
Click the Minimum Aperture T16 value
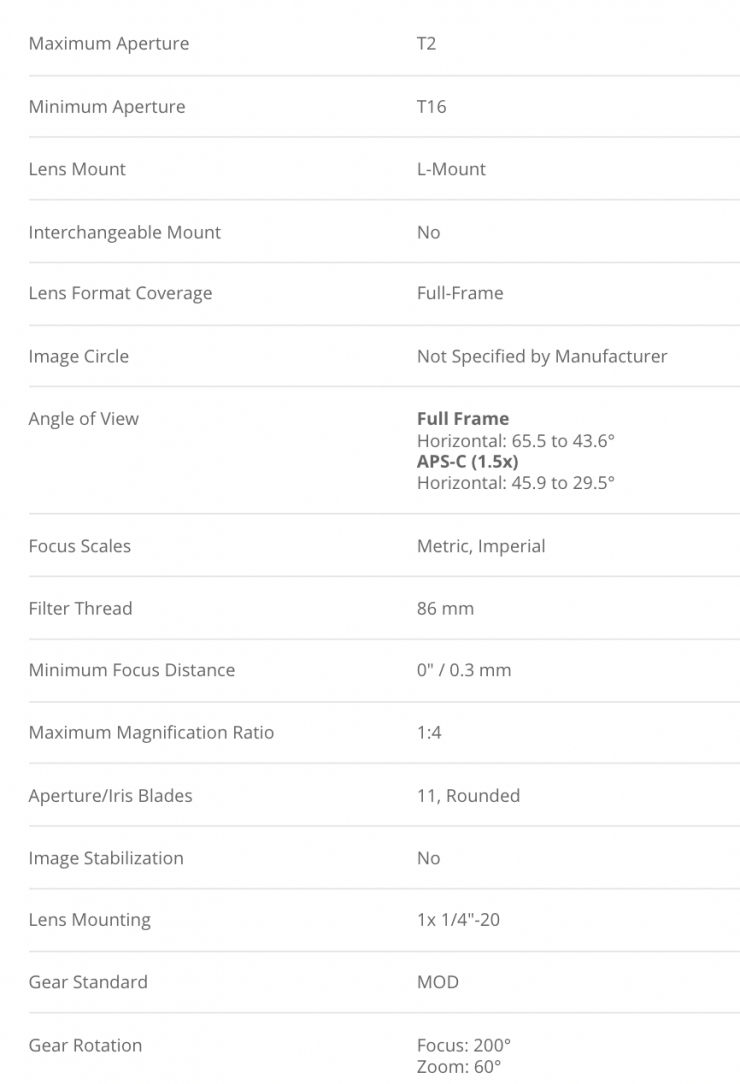(431, 107)
